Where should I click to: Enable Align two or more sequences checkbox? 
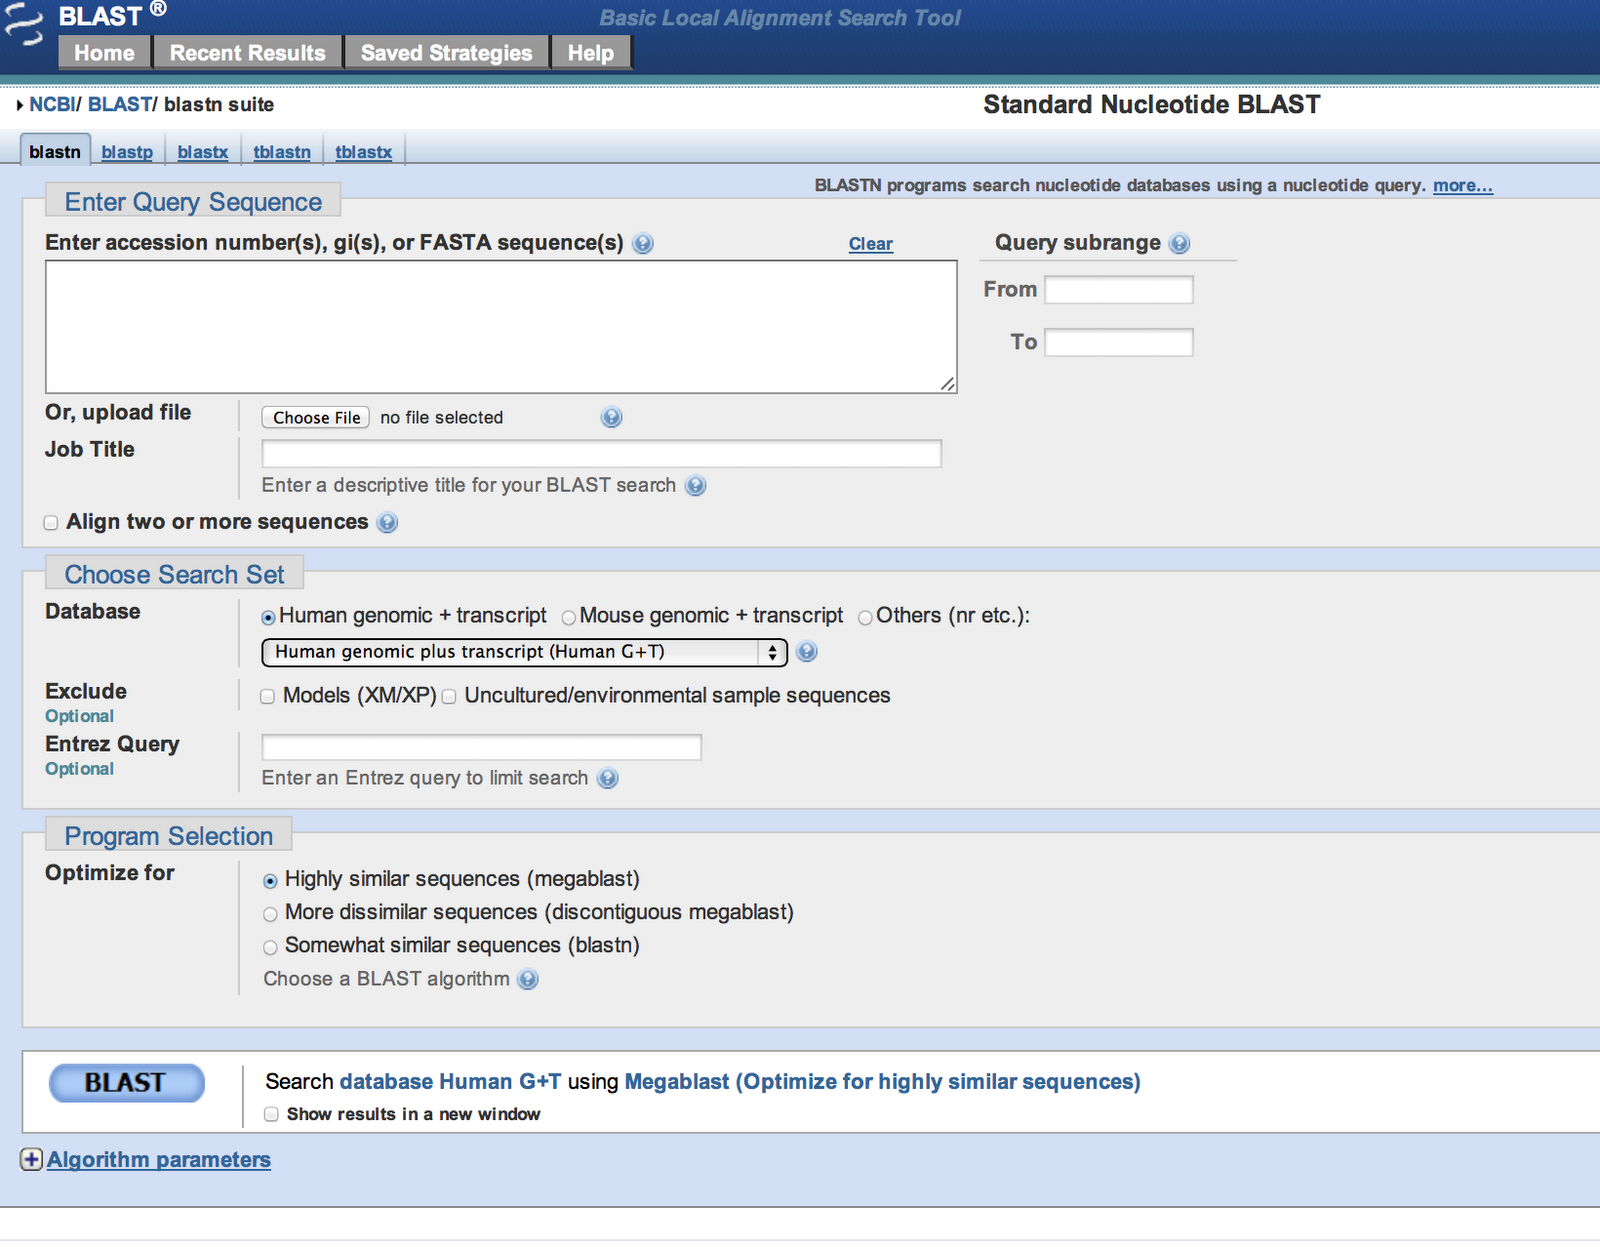click(x=51, y=523)
